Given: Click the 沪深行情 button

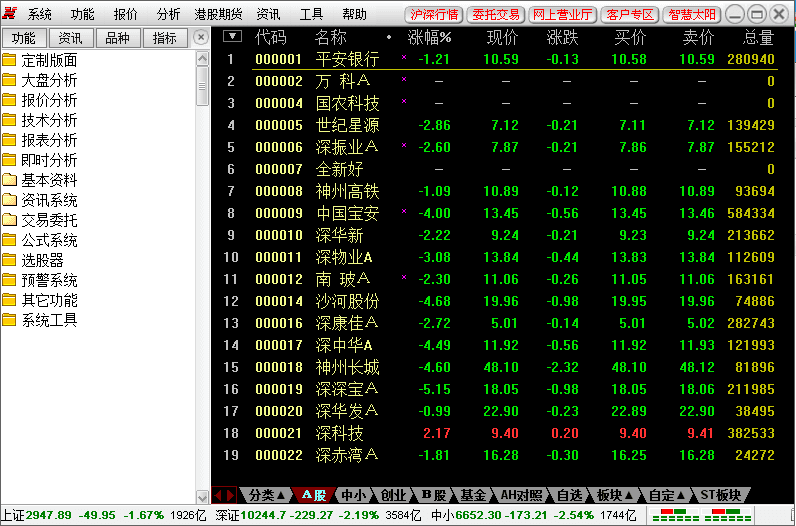Looking at the screenshot, I should [x=435, y=14].
